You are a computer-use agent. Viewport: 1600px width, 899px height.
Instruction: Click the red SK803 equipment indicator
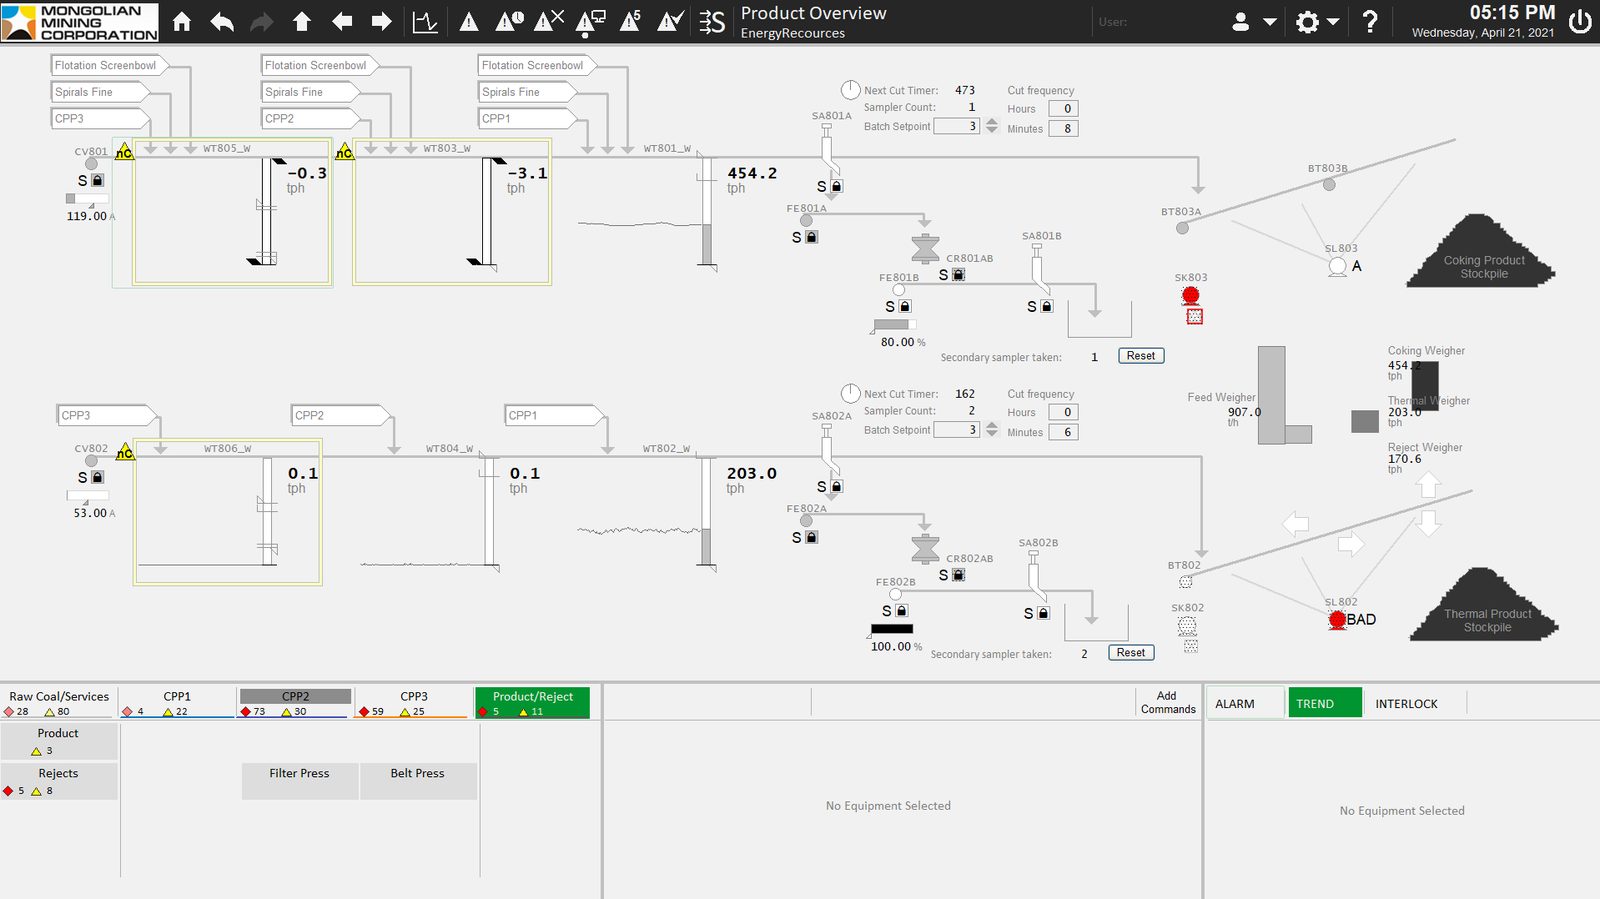tap(1190, 295)
